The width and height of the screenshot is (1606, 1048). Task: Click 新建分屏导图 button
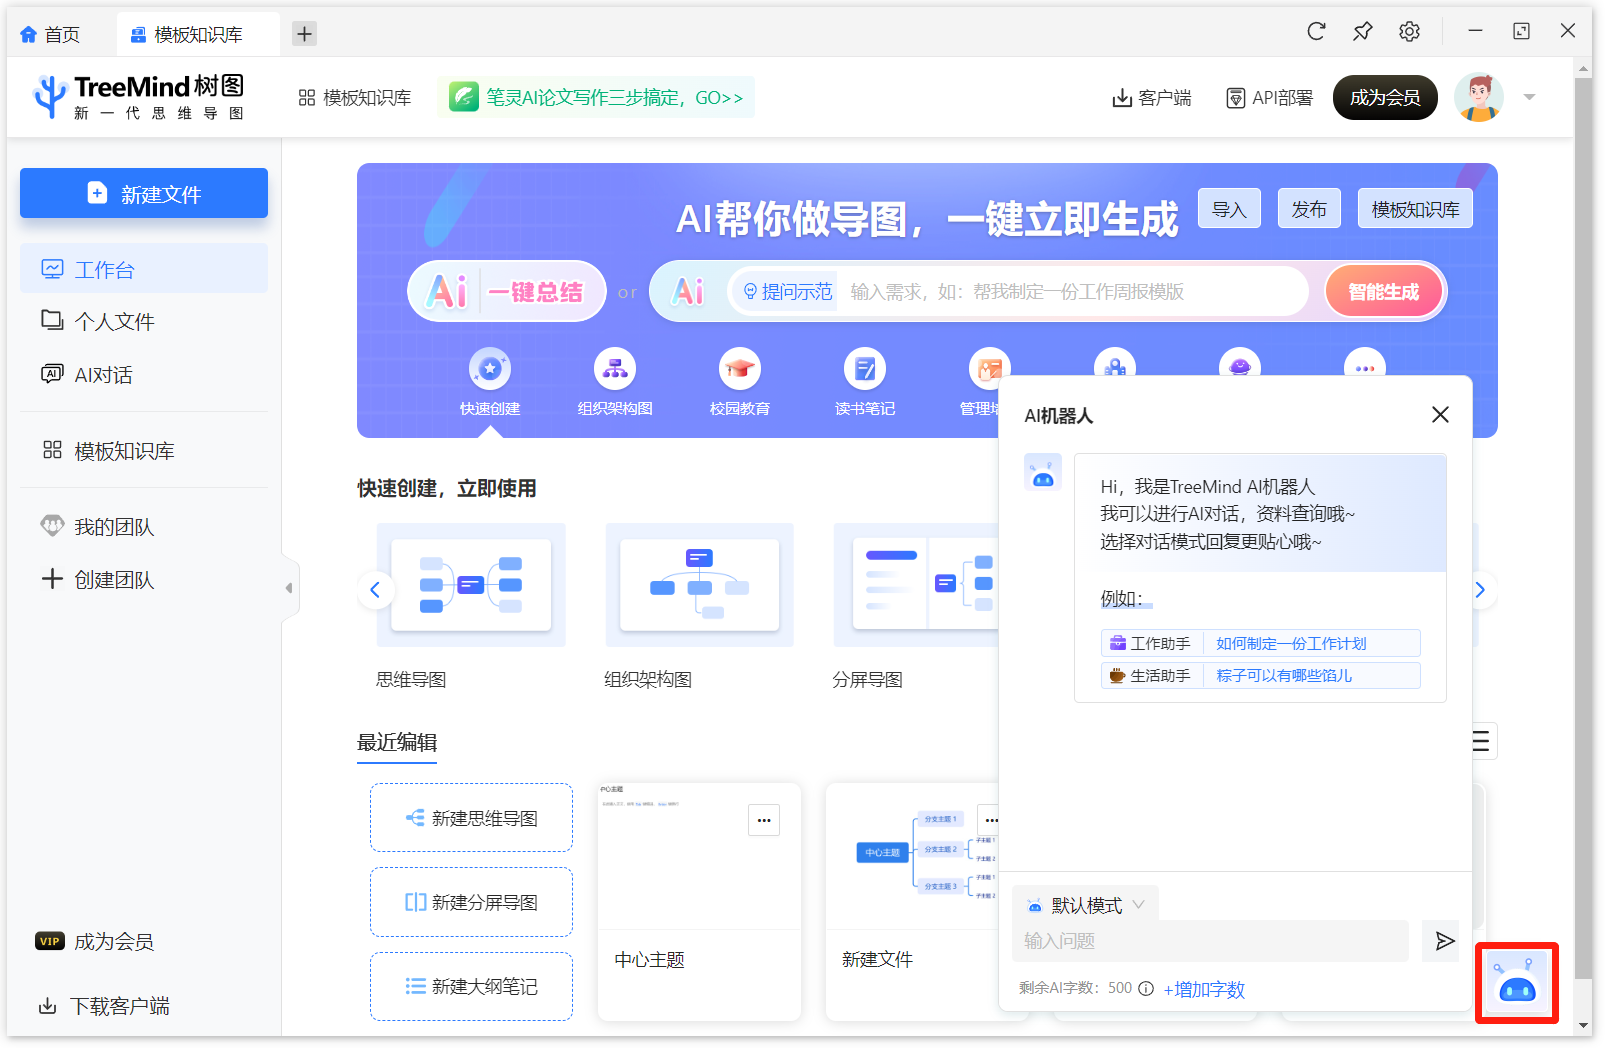tap(471, 902)
